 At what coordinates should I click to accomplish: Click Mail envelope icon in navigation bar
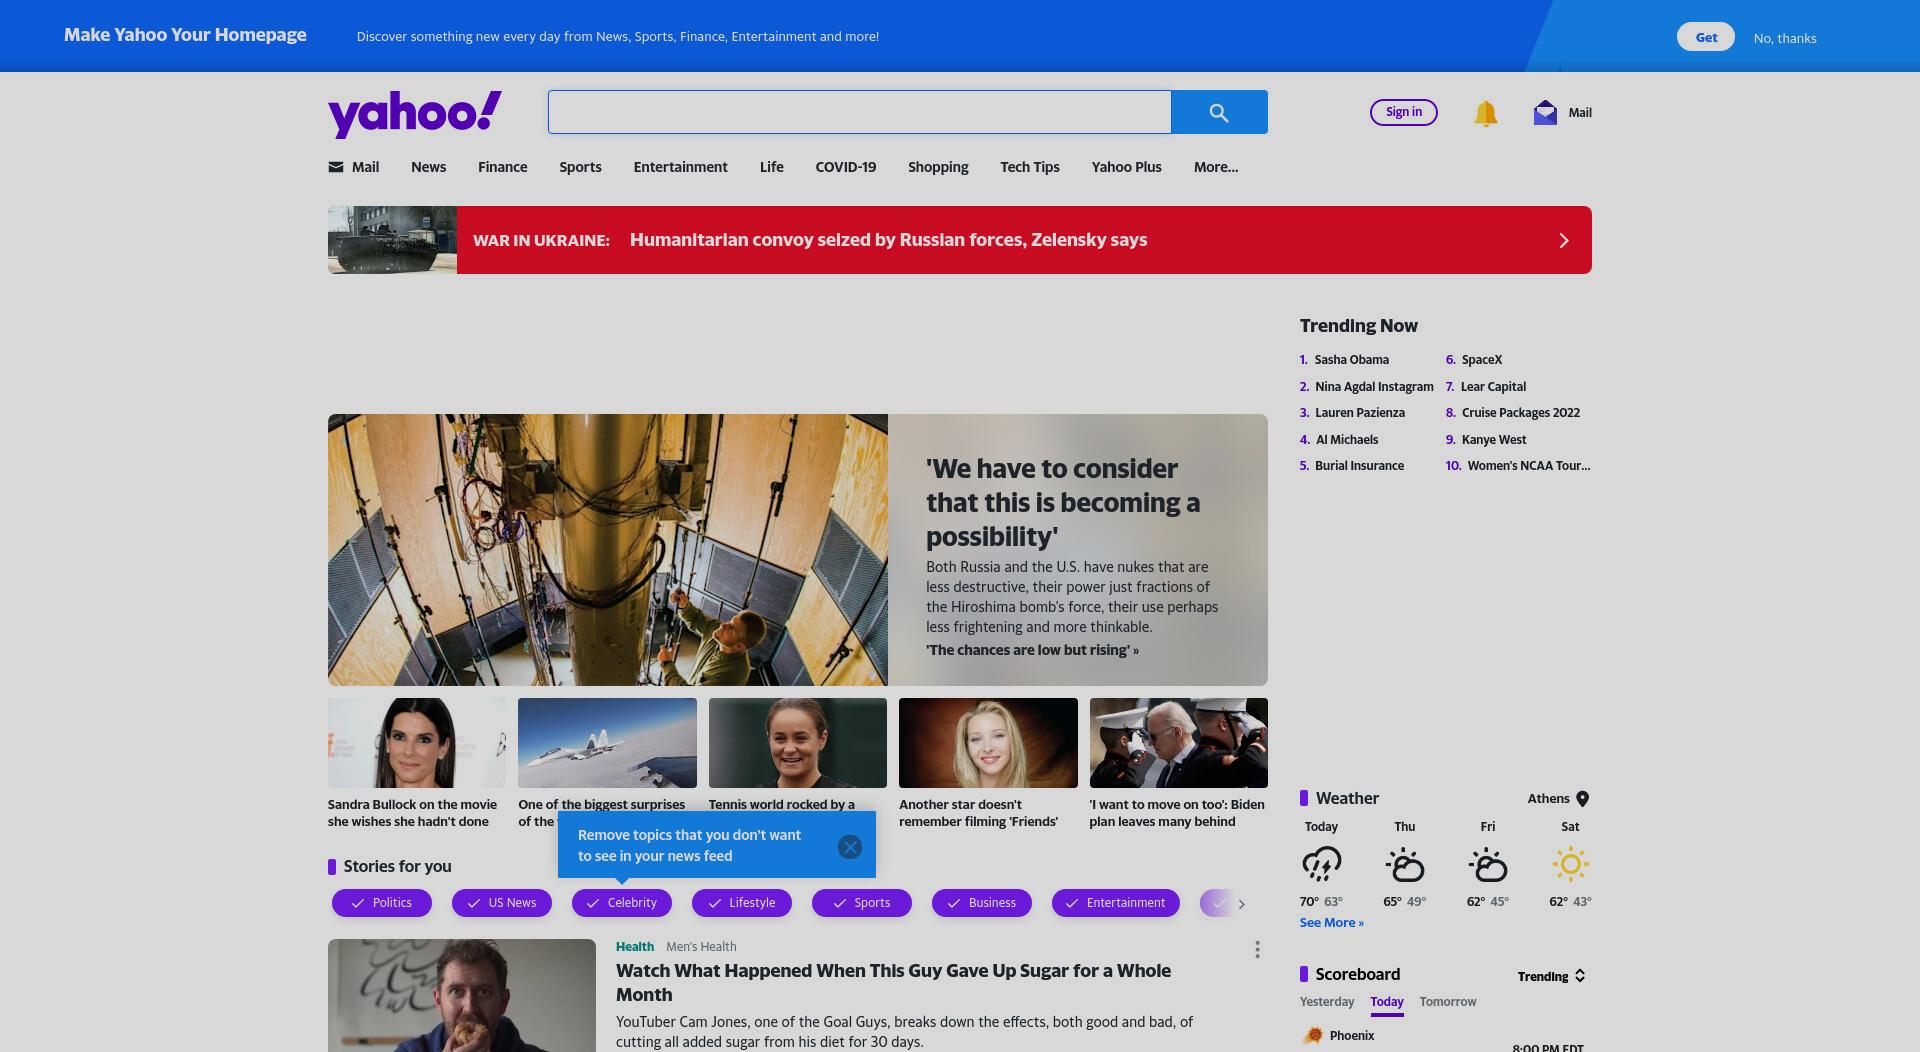(x=336, y=167)
